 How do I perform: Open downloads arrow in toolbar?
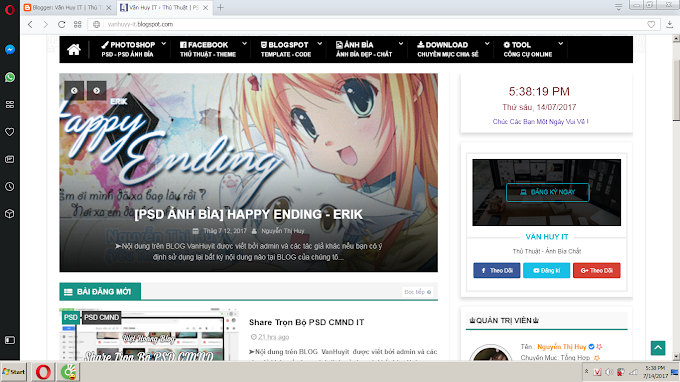[670, 24]
